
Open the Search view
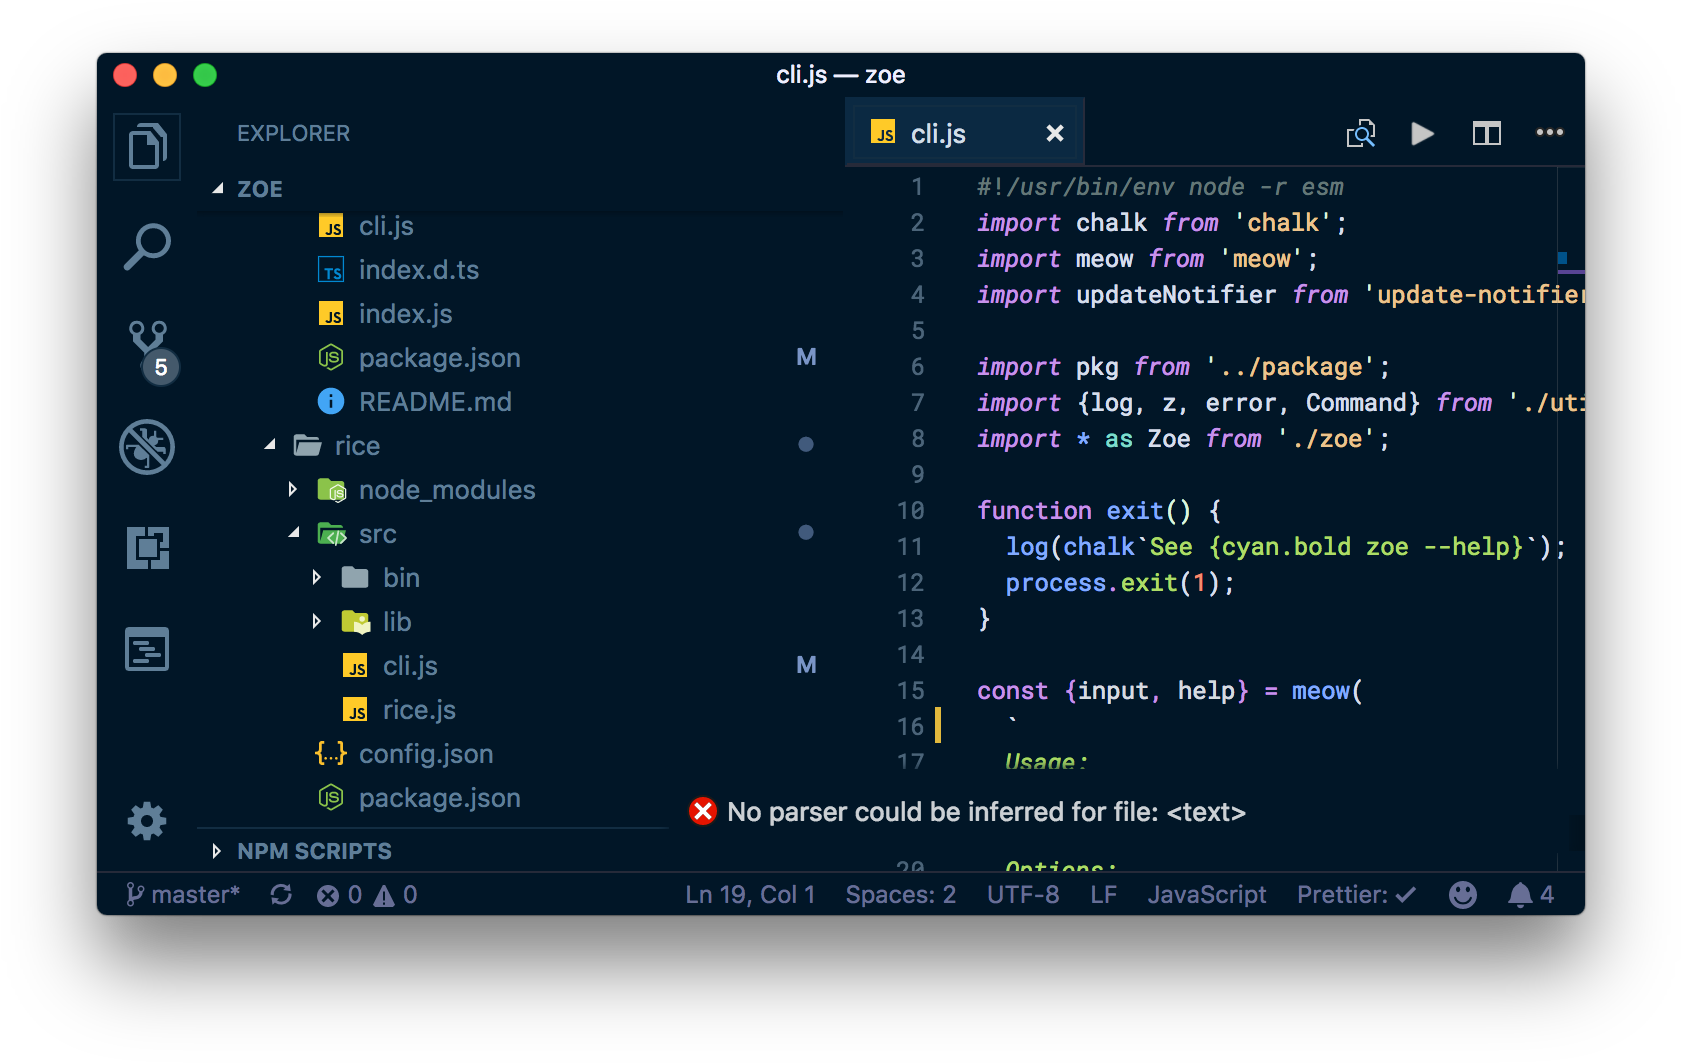(x=147, y=245)
